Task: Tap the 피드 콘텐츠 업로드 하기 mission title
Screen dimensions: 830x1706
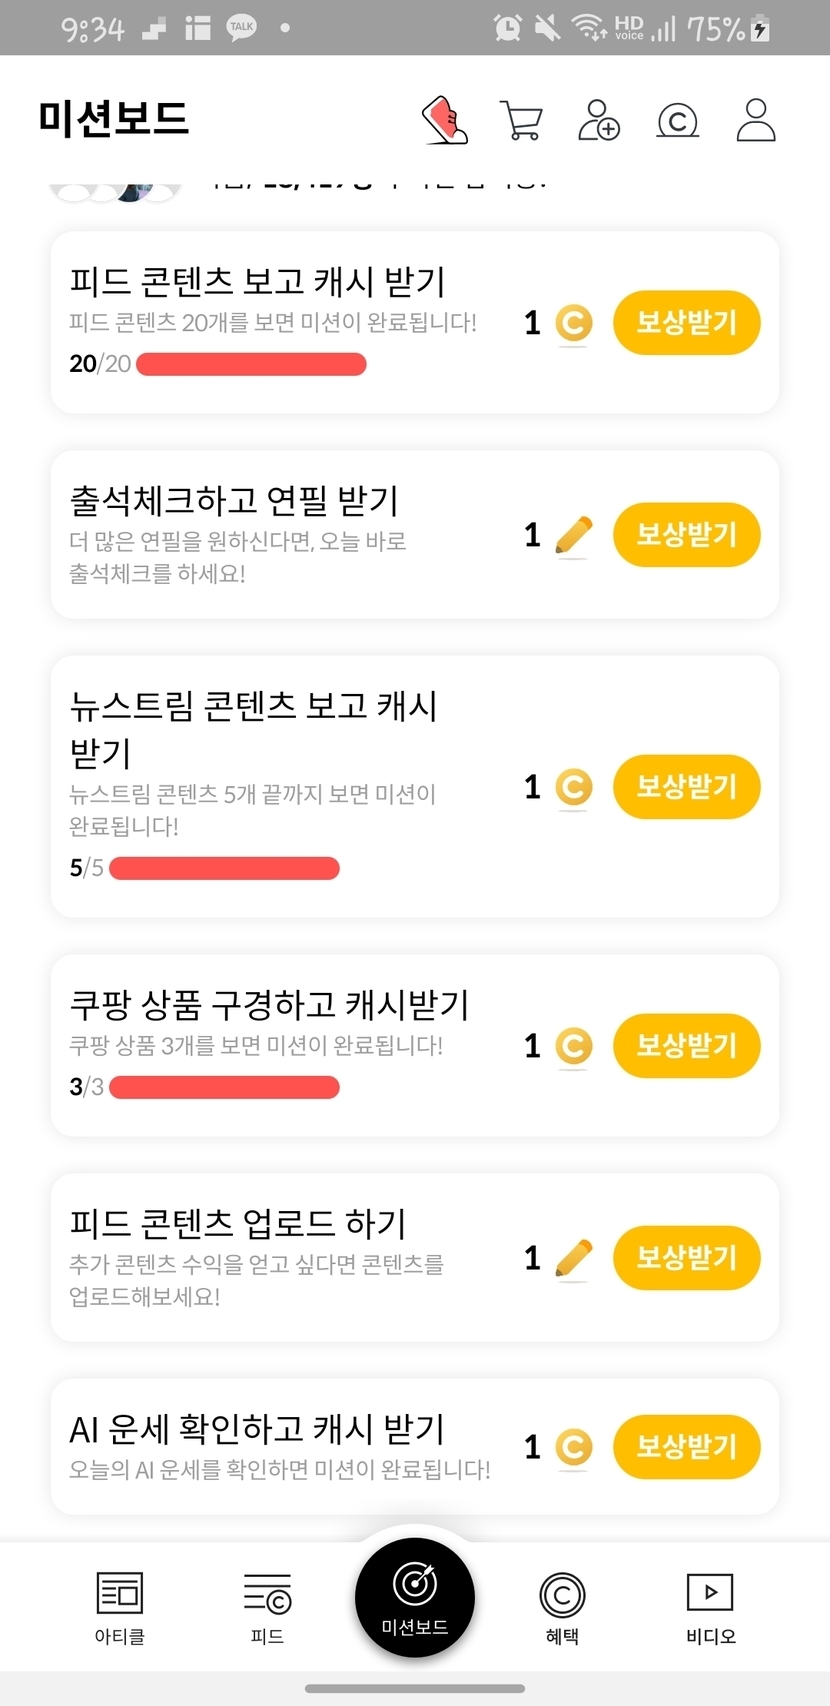Action: (238, 1223)
